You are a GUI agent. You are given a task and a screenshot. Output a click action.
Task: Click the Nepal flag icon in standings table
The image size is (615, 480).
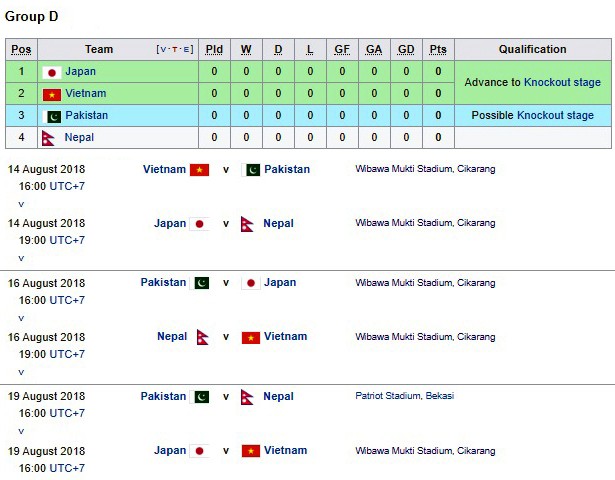pos(48,138)
